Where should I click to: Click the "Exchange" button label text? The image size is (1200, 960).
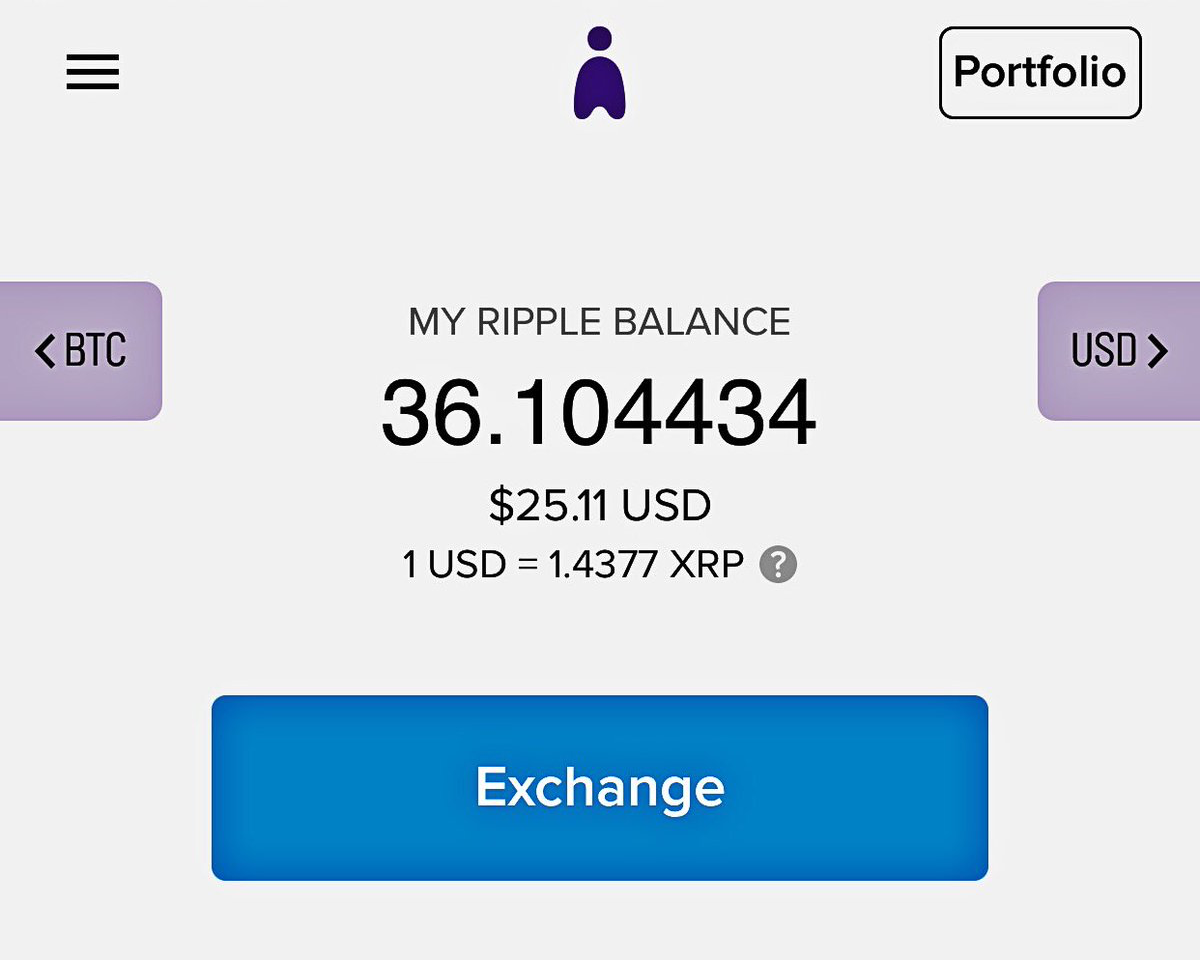pyautogui.click(x=600, y=787)
